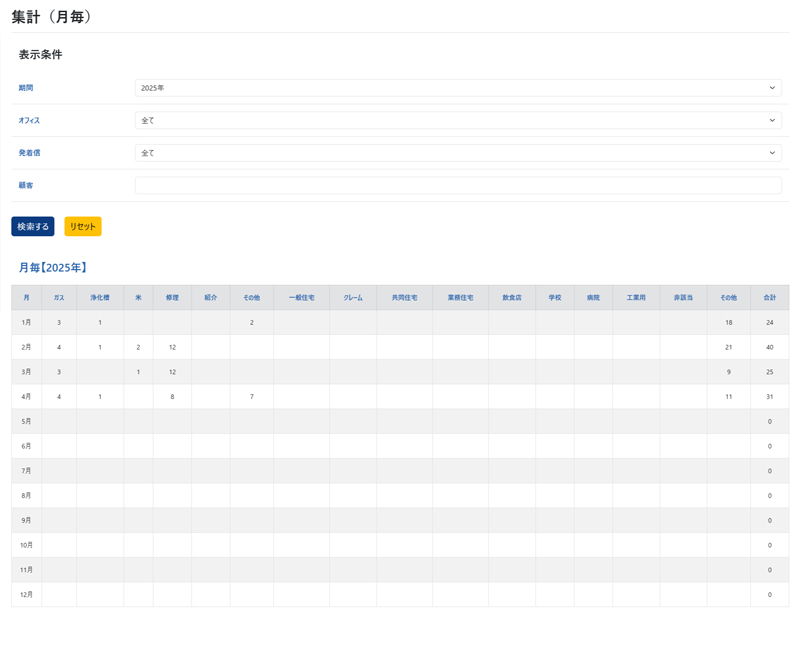Click the 紹介 column header
Viewport: 800px width, 665px height.
click(x=211, y=298)
